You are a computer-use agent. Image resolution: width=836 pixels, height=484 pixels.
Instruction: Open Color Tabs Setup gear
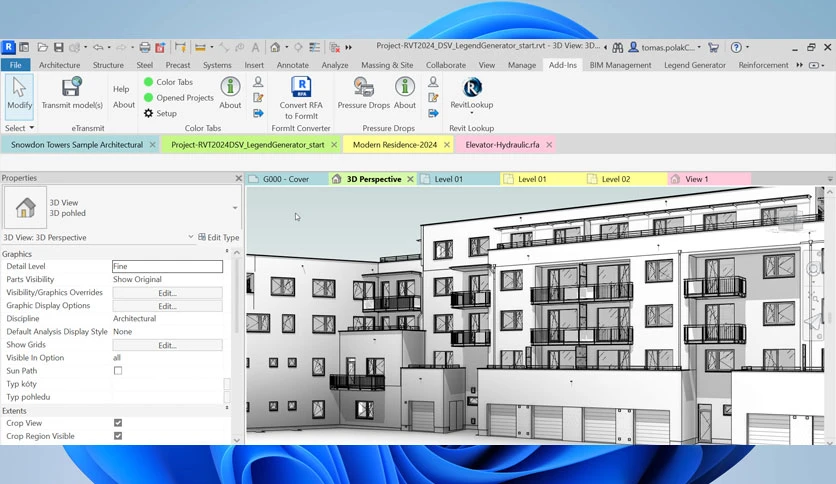coord(148,113)
